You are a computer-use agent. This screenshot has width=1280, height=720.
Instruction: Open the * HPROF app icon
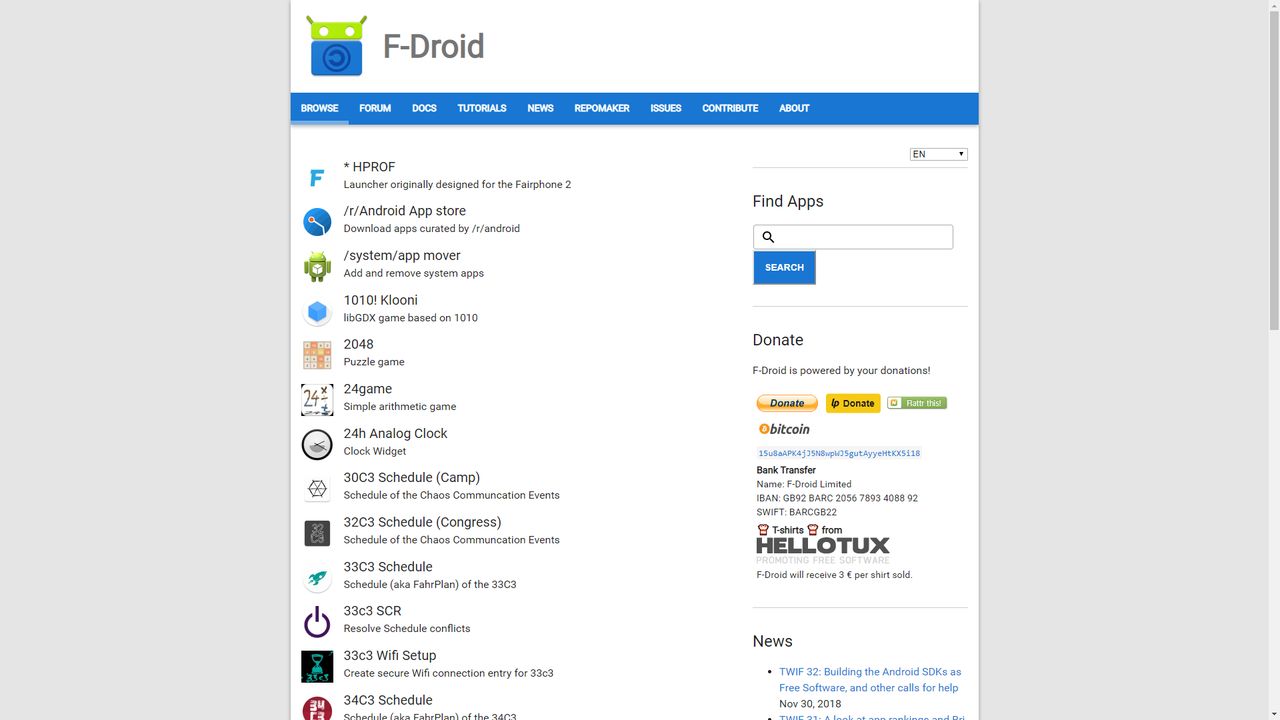pyautogui.click(x=317, y=178)
